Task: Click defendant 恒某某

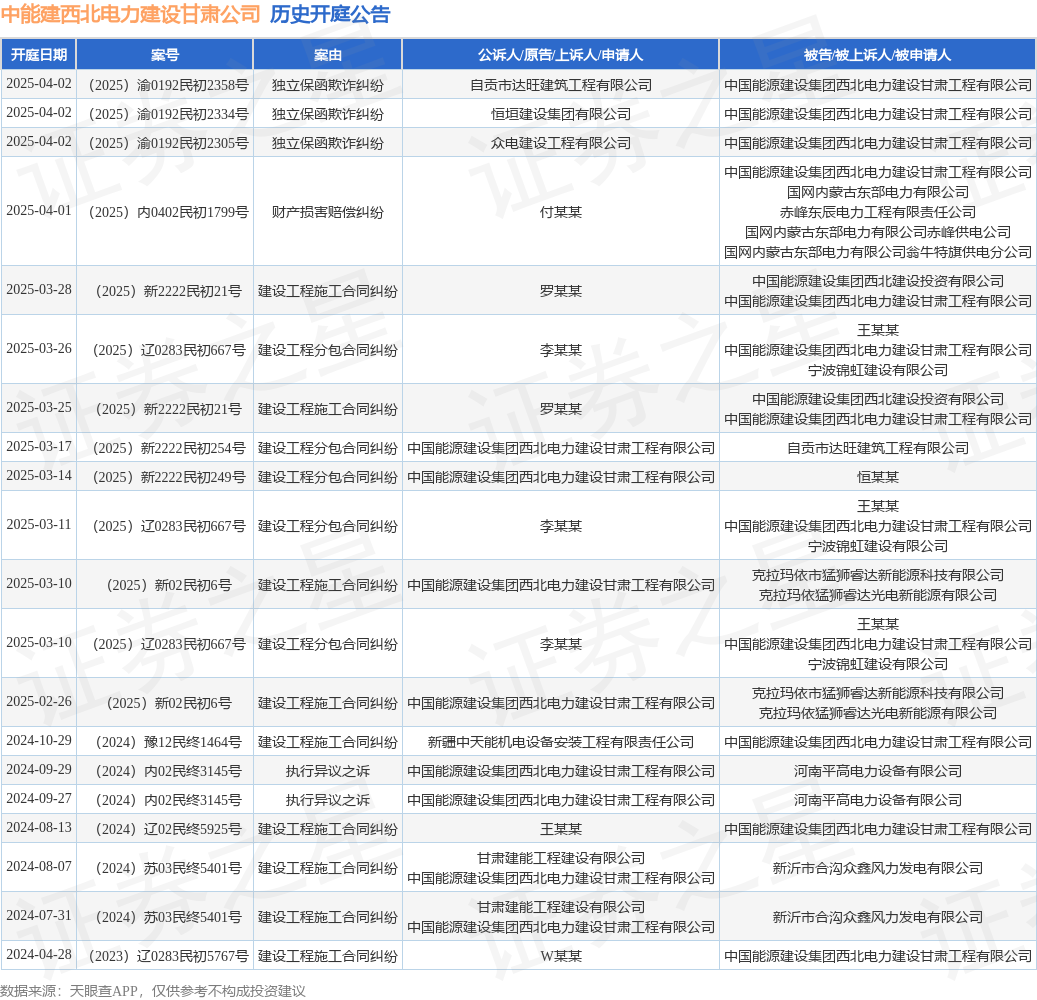Action: tap(878, 478)
